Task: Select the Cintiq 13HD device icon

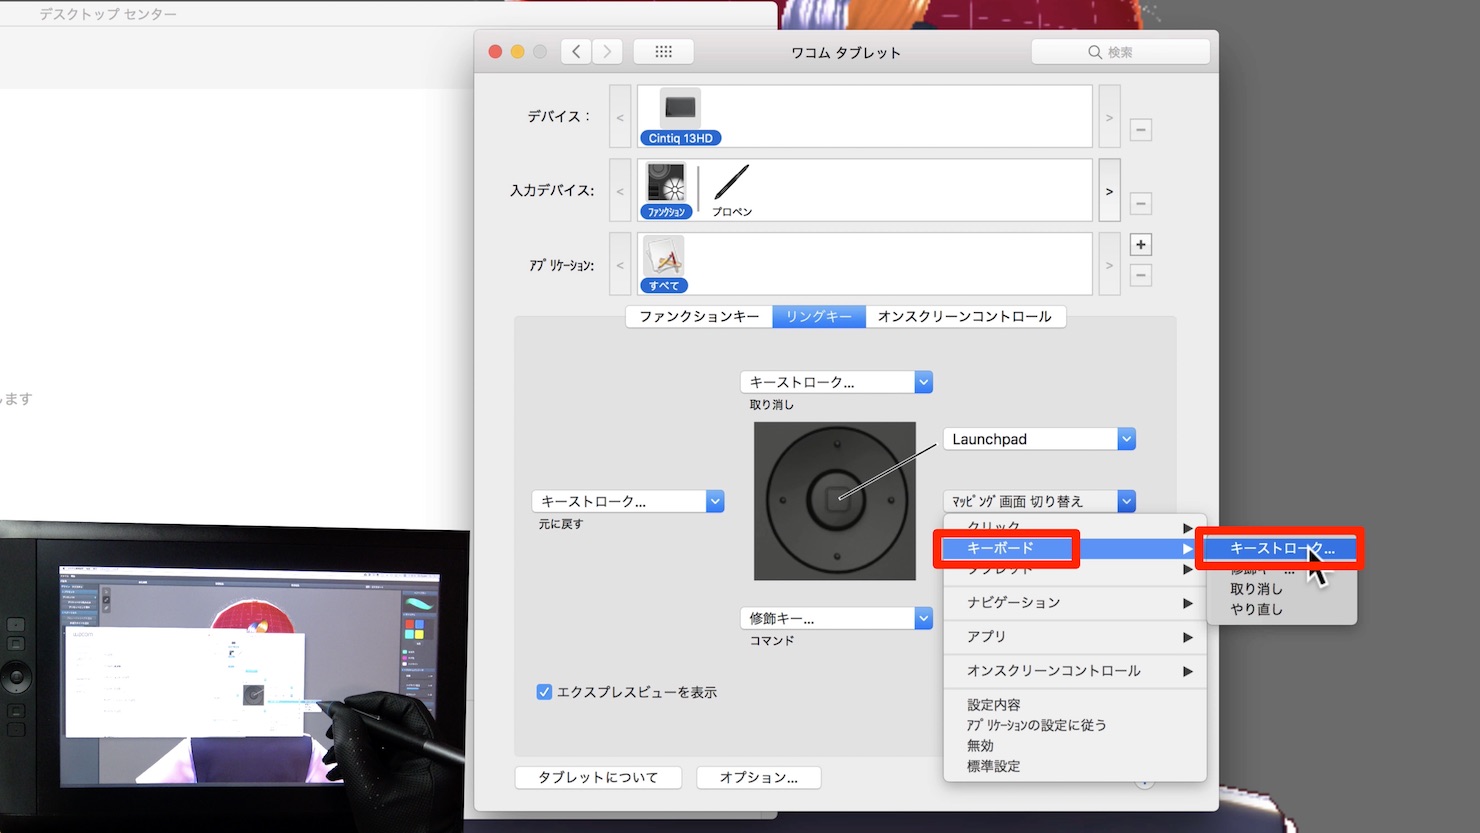Action: 680,116
